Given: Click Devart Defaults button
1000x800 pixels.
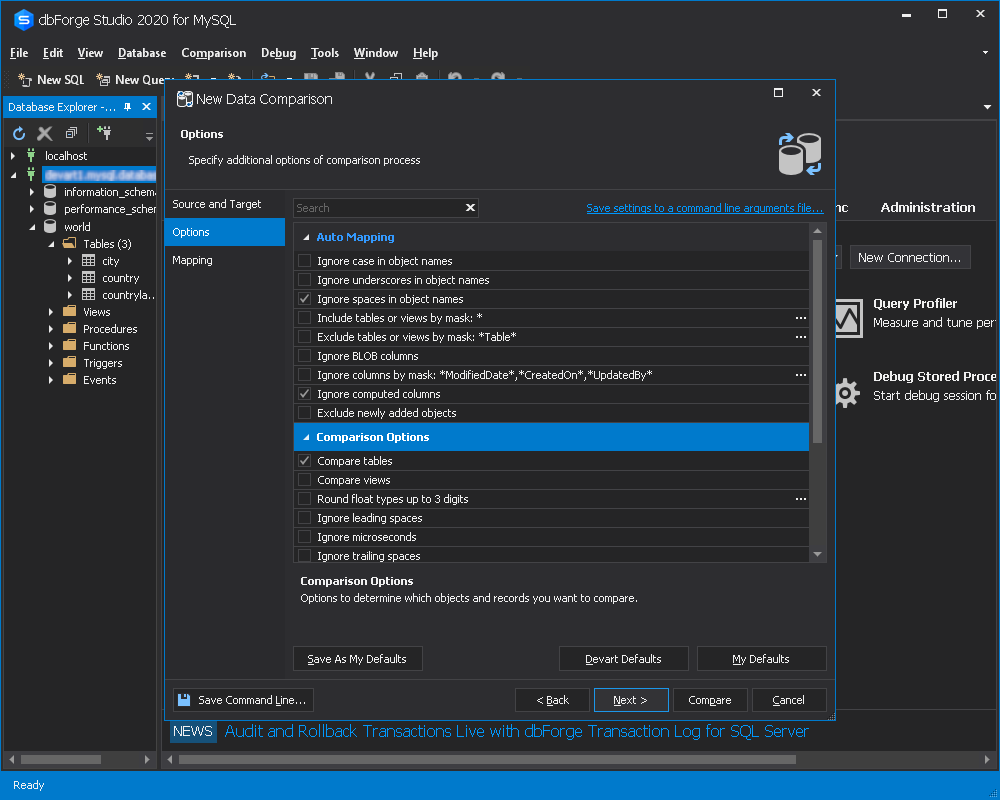Looking at the screenshot, I should click(x=623, y=658).
